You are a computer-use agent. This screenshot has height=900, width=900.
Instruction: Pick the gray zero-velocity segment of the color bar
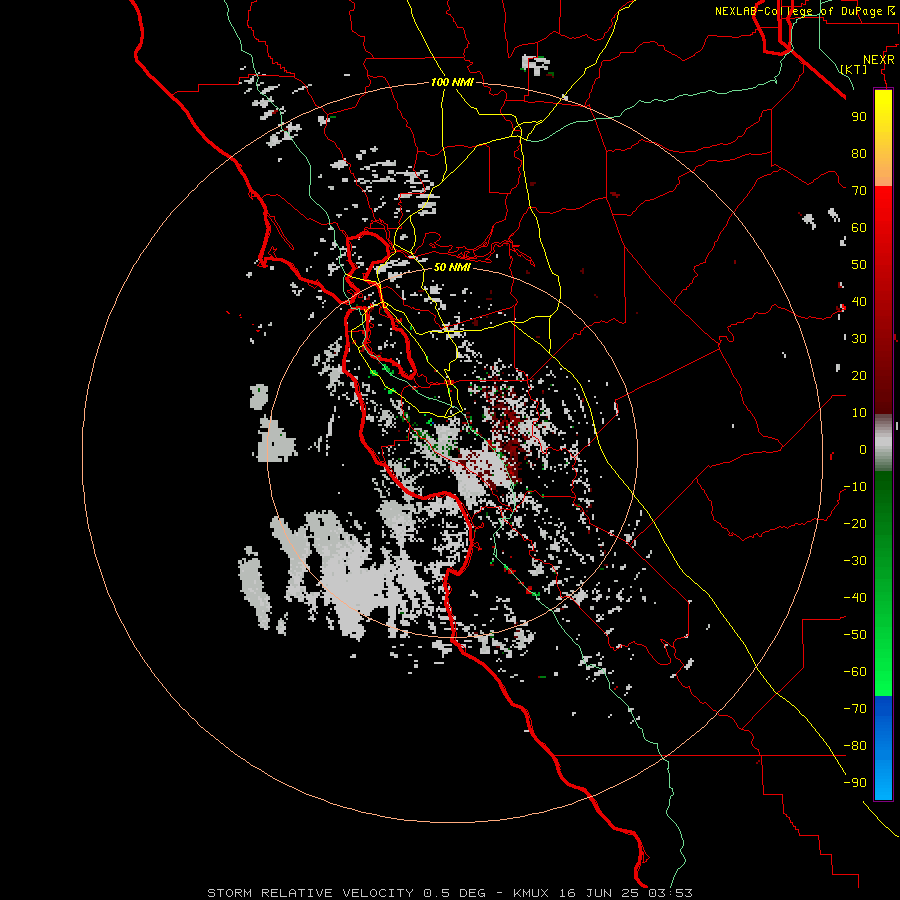[883, 443]
